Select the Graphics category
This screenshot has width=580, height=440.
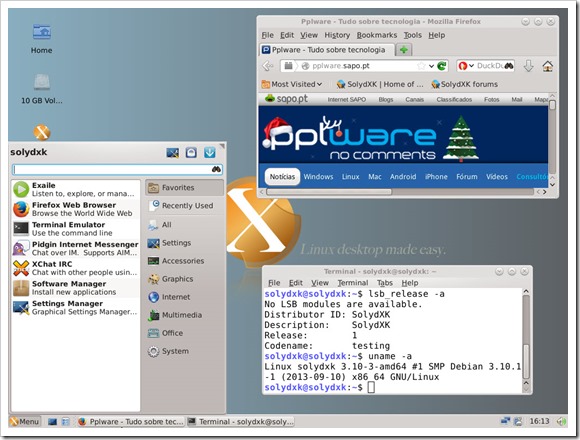pos(185,279)
